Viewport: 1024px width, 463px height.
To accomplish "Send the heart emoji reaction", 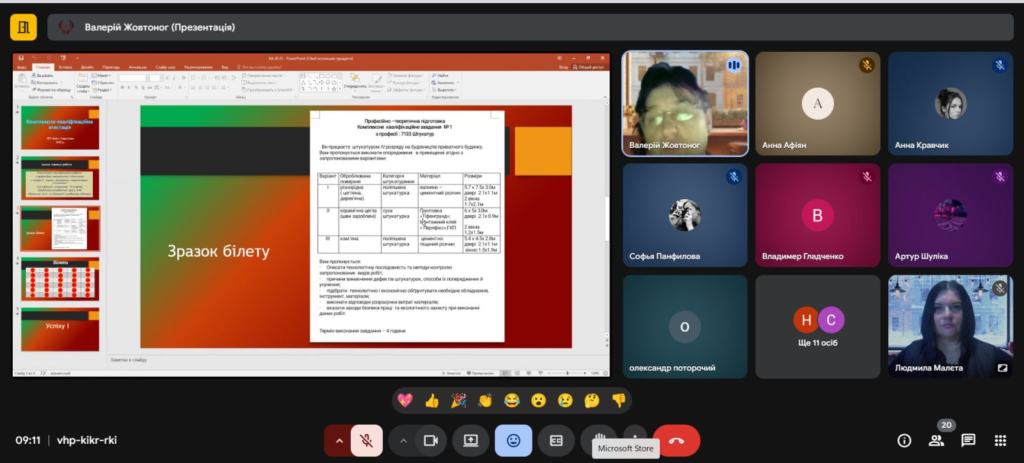I will (x=406, y=400).
